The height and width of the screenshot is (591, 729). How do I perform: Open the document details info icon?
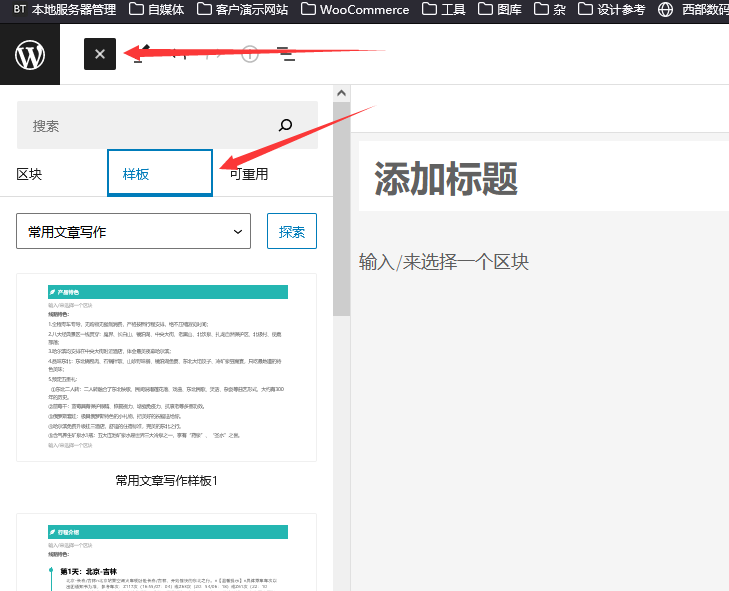coord(250,54)
